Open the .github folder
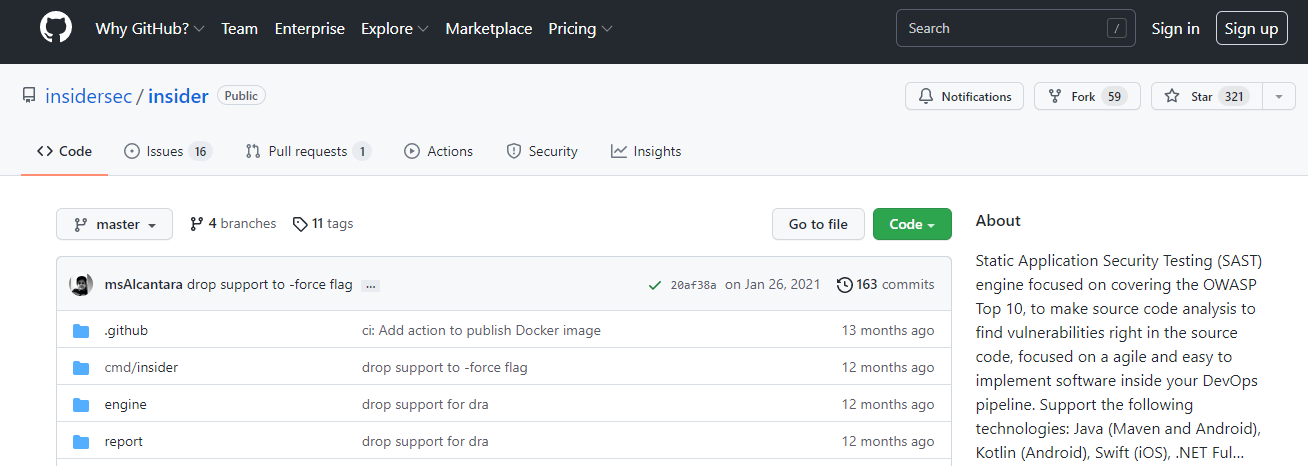Viewport: 1308px width, 466px height. [x=126, y=330]
